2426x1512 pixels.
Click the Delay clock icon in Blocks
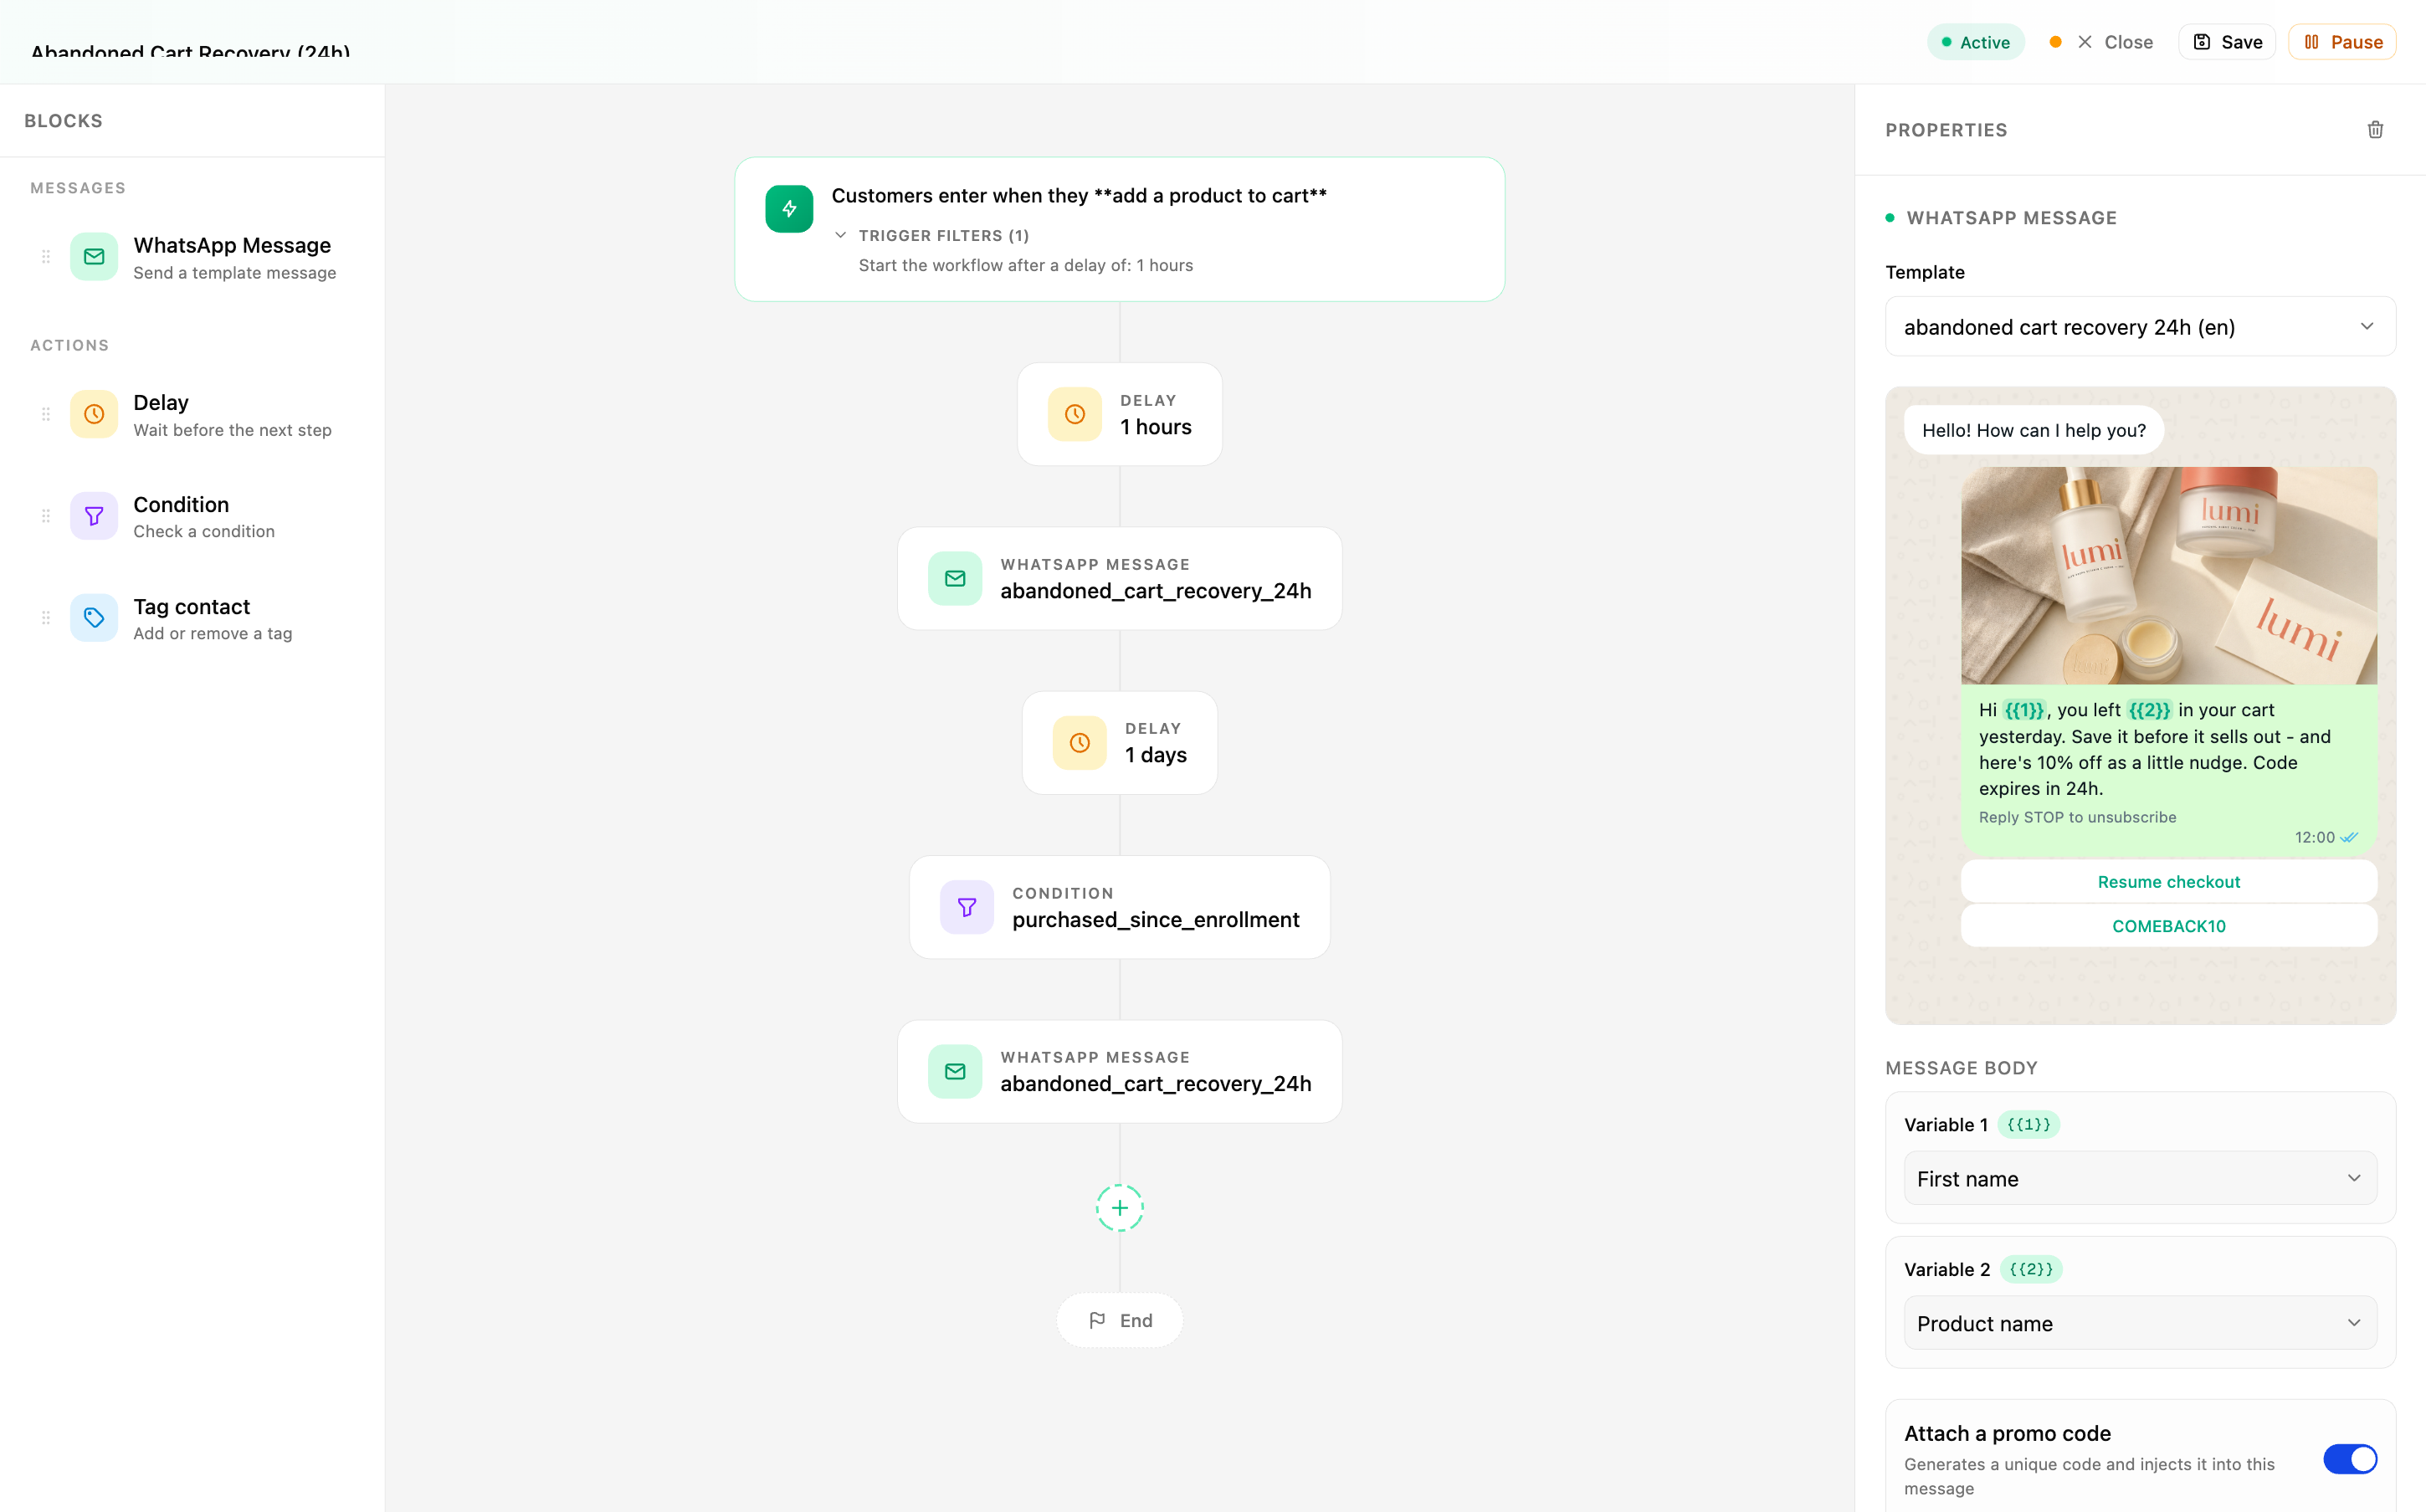94,414
